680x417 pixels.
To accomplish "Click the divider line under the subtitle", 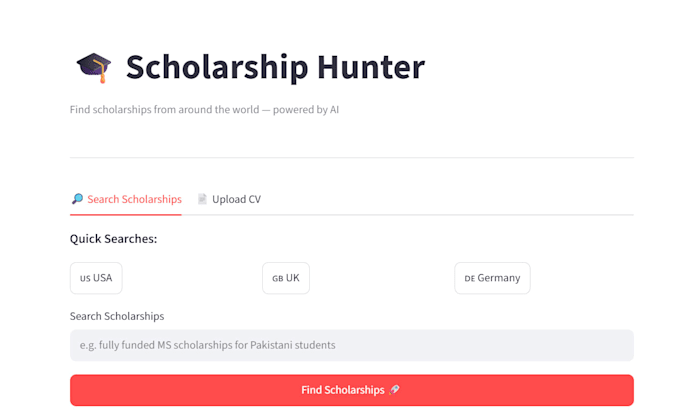I will (352, 157).
